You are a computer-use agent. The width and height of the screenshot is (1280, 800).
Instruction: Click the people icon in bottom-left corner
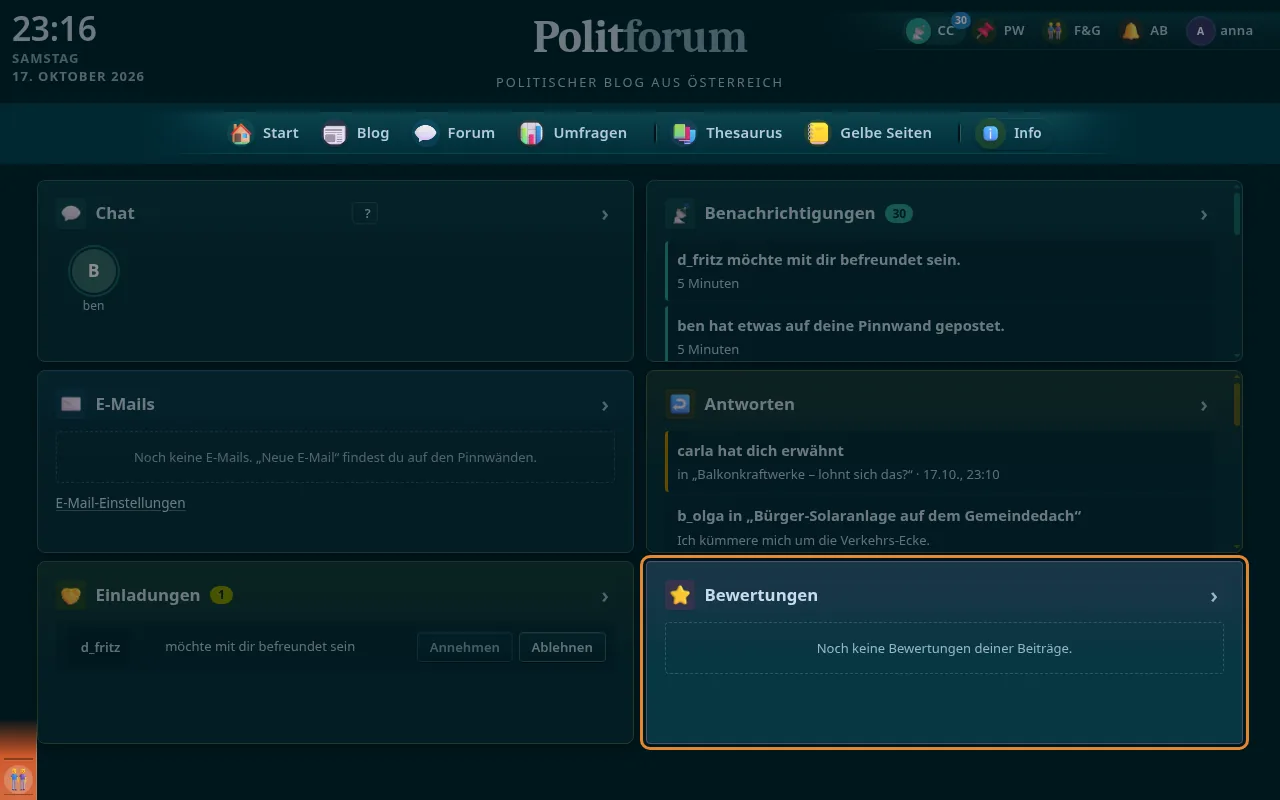point(18,778)
